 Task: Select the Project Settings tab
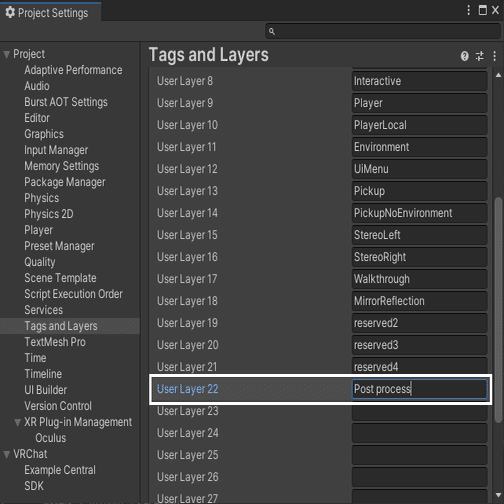(51, 12)
